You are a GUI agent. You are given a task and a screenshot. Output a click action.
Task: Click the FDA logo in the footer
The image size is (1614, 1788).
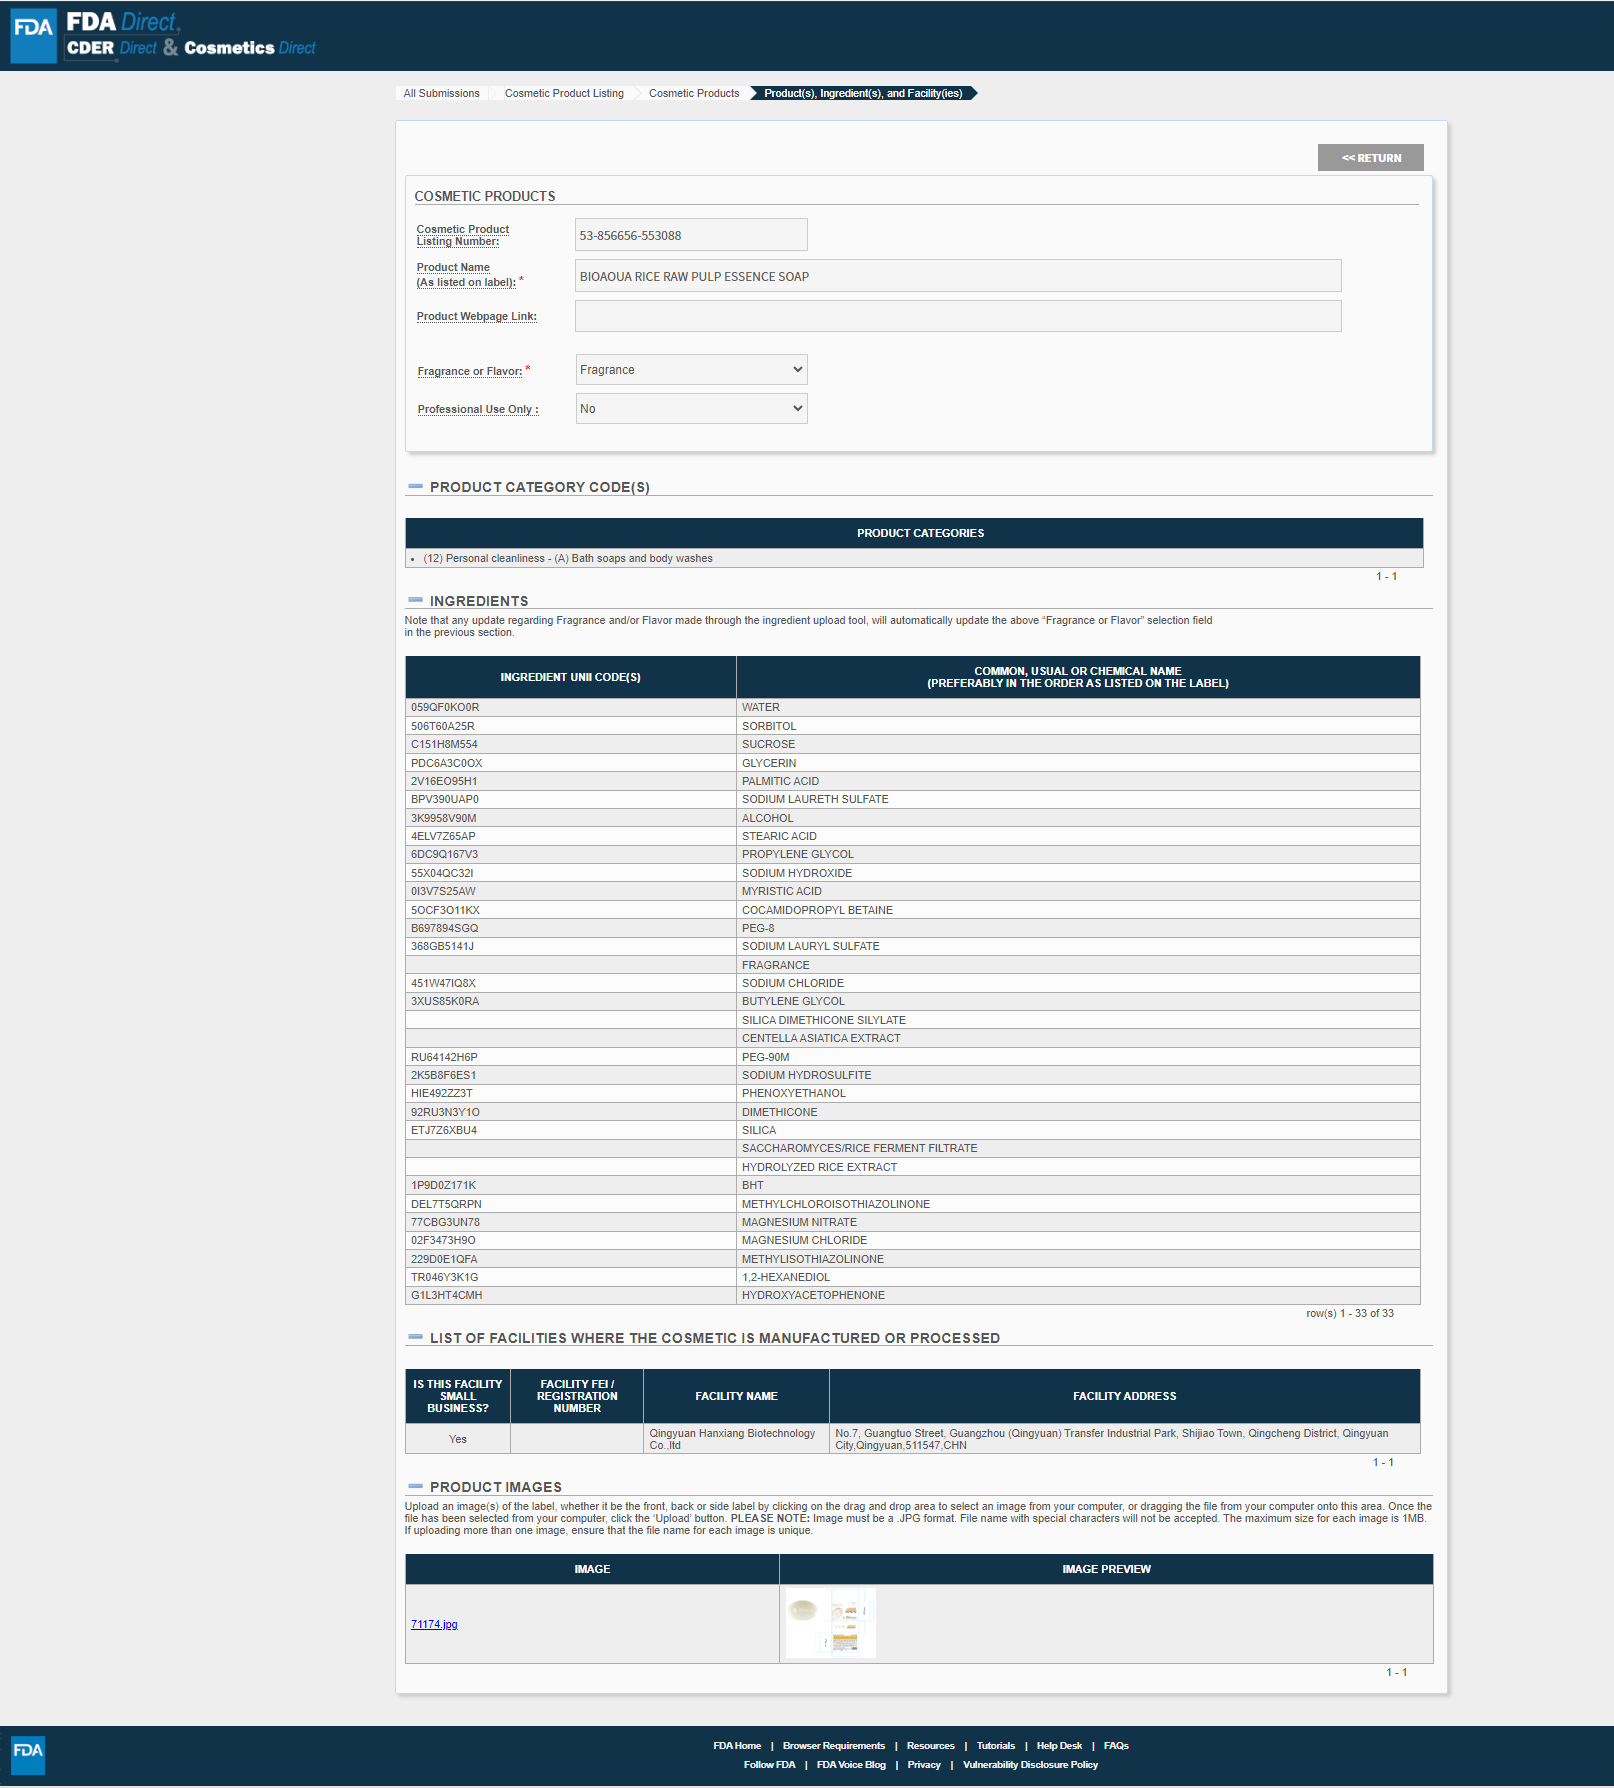pos(28,1754)
